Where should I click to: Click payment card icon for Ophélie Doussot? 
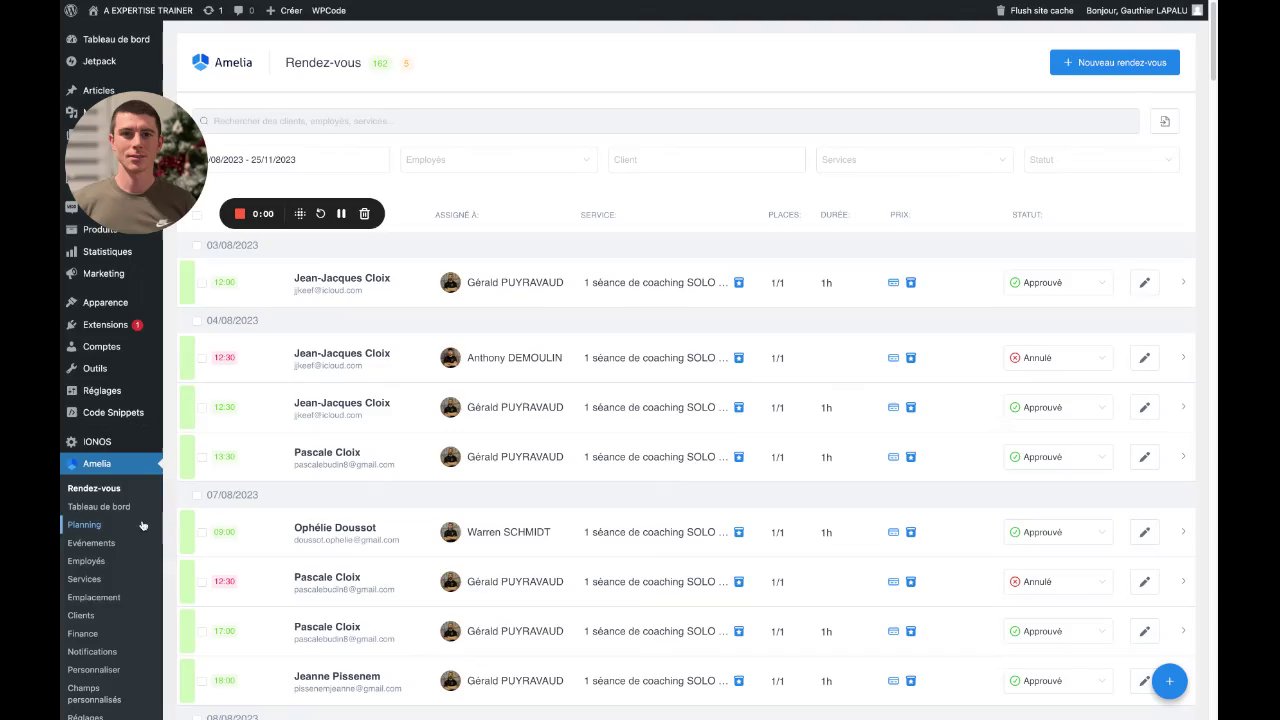coord(893,532)
